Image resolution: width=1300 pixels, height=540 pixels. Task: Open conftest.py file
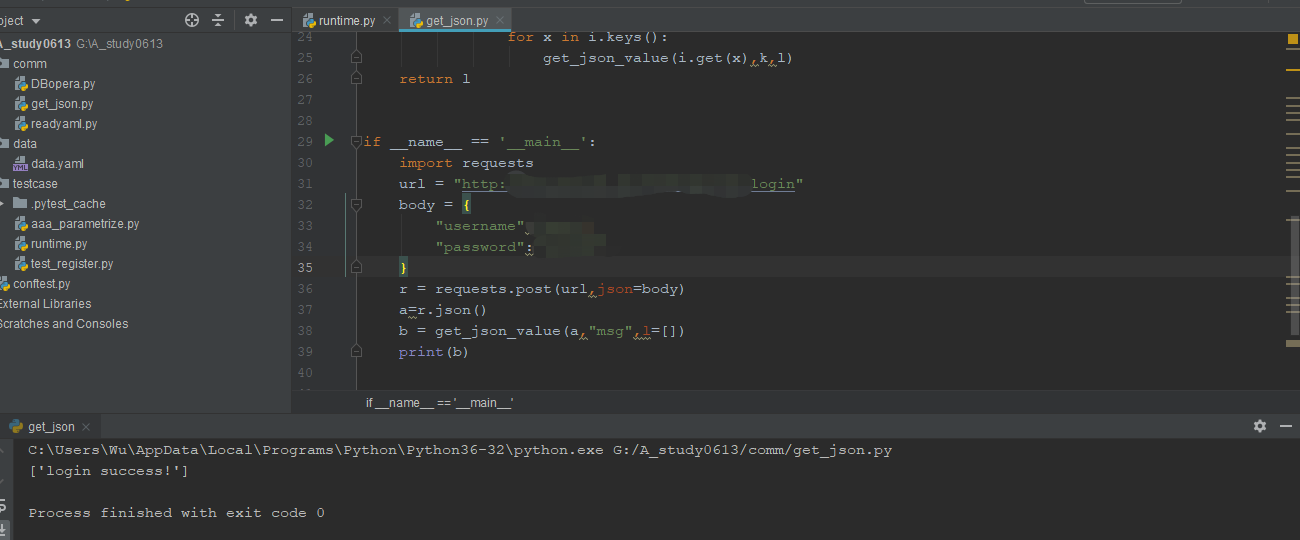[x=42, y=284]
